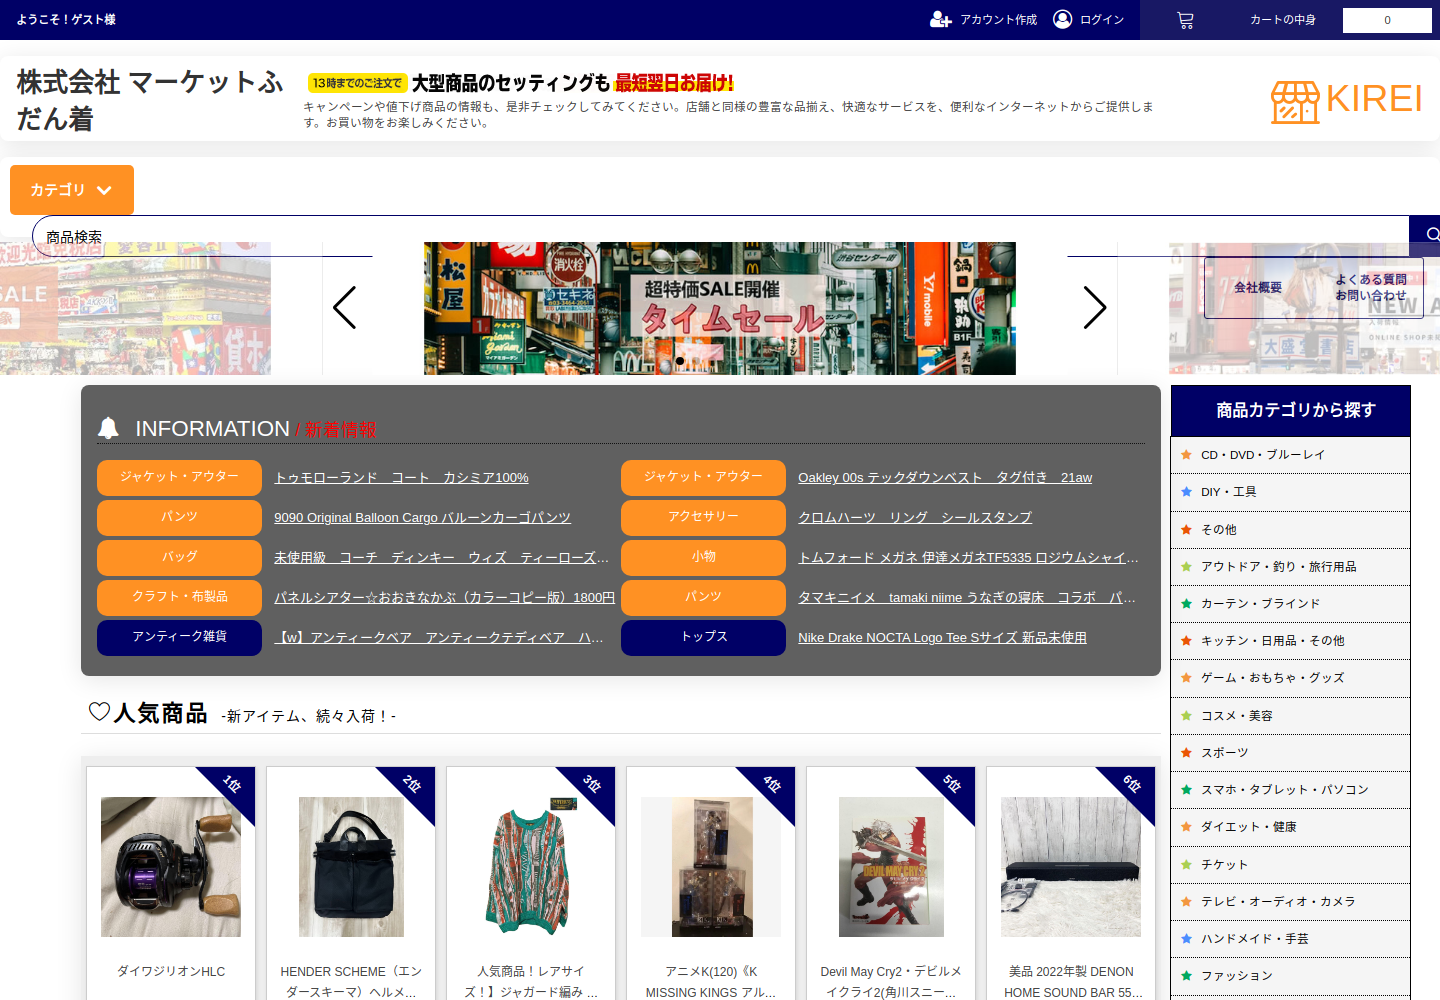Open the Devil May Cry2 product thumbnail

pos(891,867)
